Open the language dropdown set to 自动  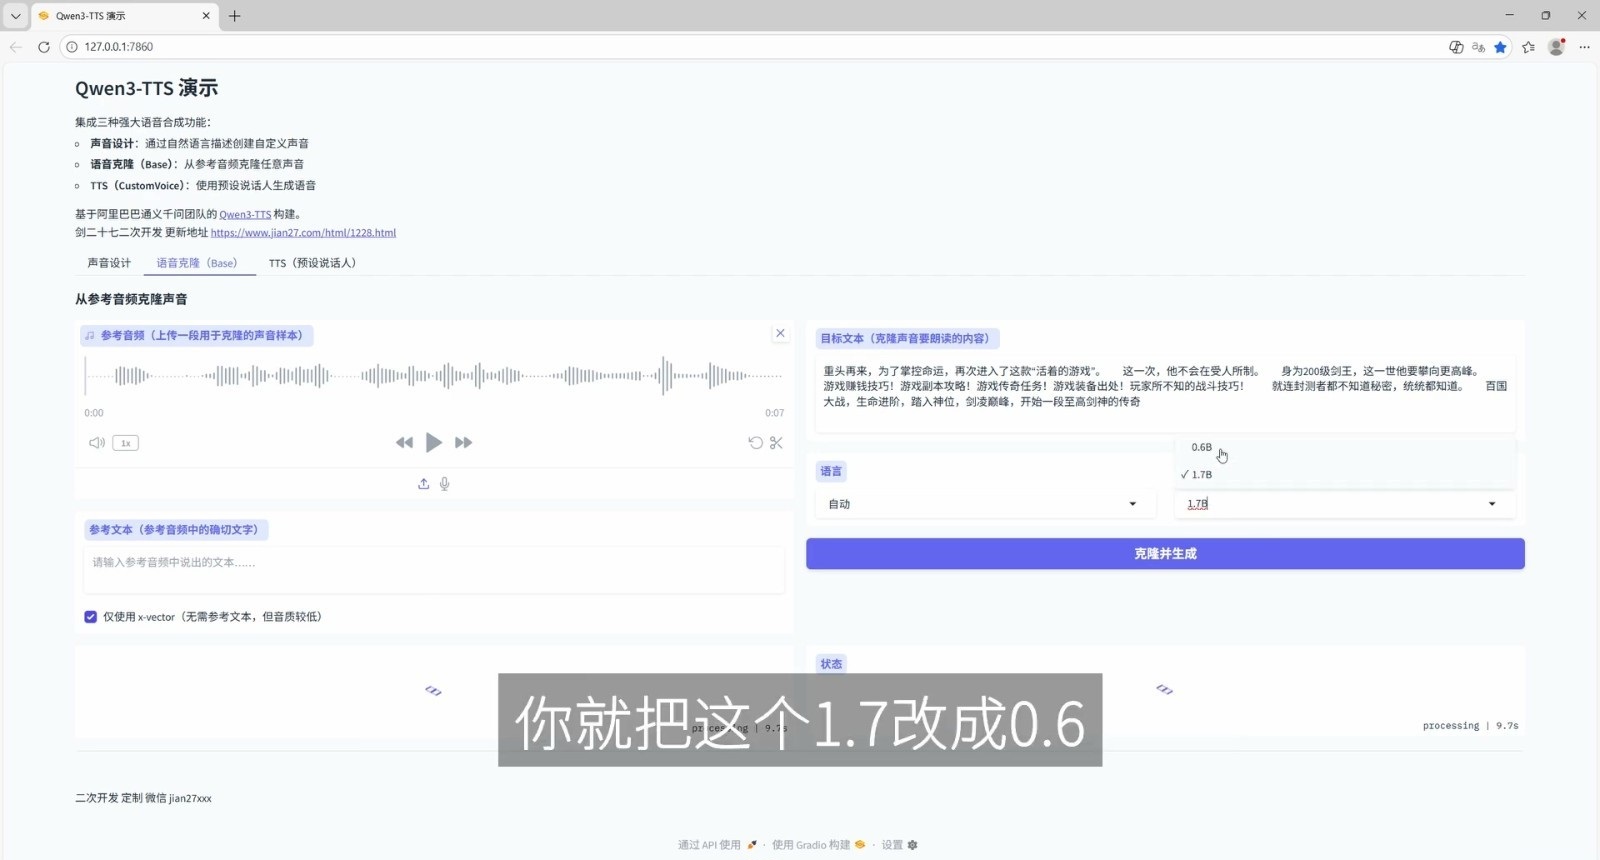(982, 504)
